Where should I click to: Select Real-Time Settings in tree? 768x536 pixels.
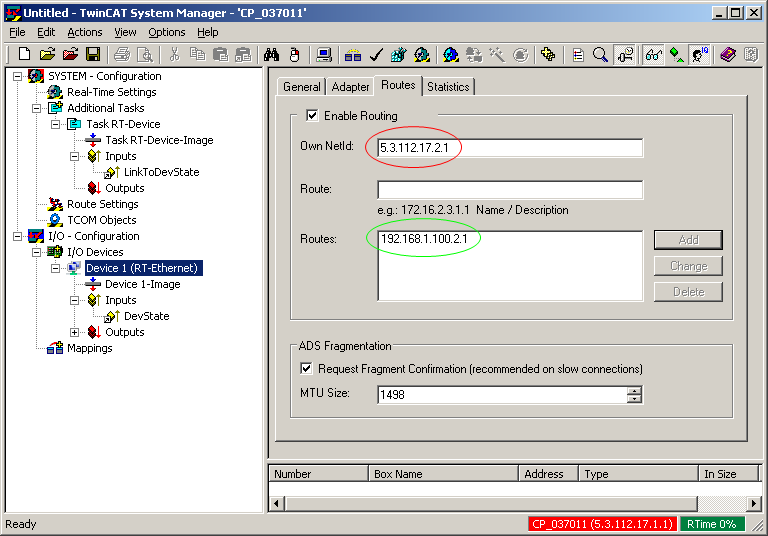coord(112,92)
